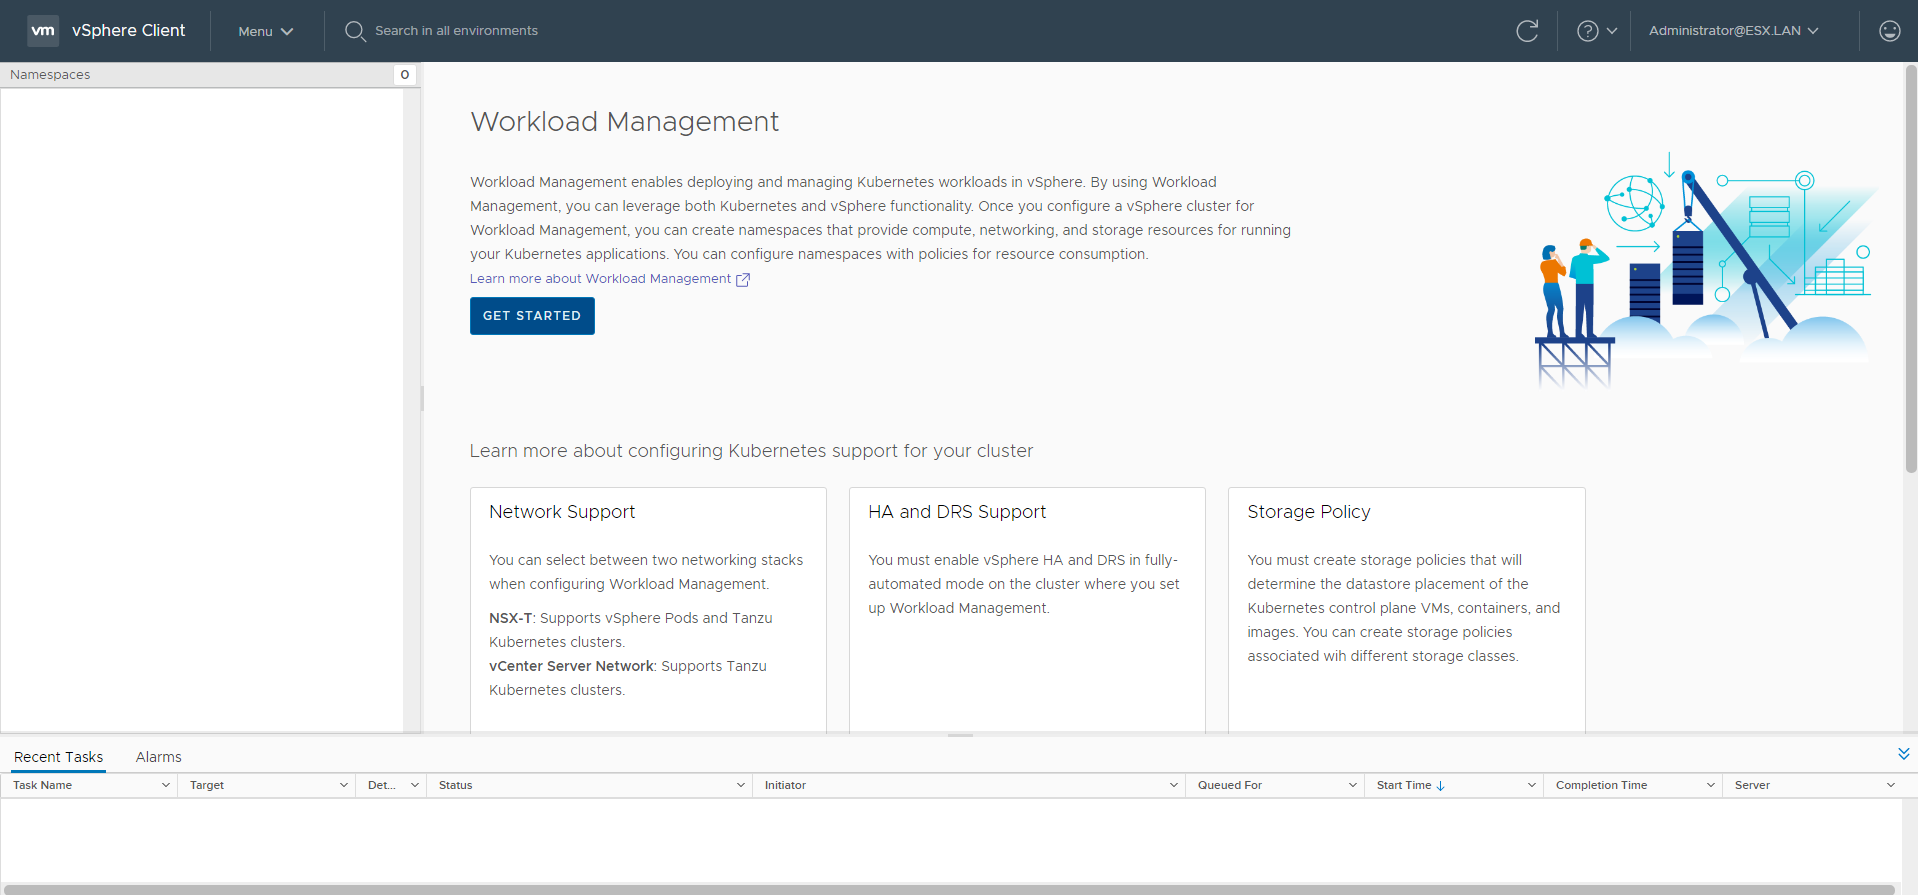Collapse the Recent Tasks panel with double chevron
The width and height of the screenshot is (1918, 895).
(x=1903, y=754)
